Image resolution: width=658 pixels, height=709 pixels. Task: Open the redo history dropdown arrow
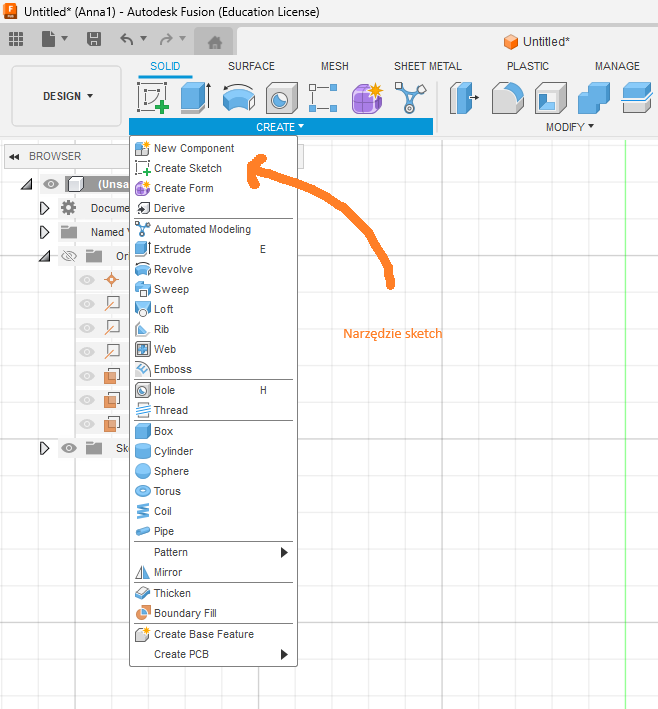coord(182,38)
